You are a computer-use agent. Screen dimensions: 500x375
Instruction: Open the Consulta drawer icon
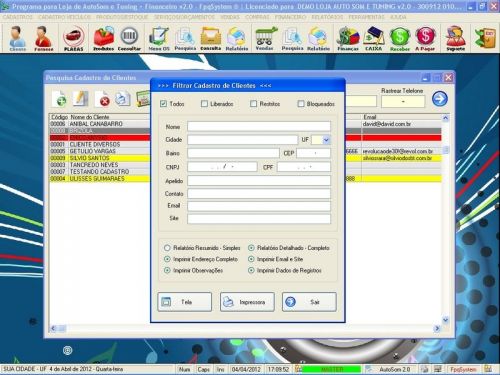point(211,39)
